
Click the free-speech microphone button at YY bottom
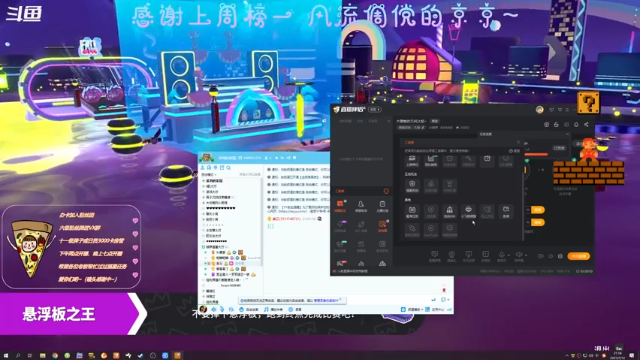pyautogui.click(x=249, y=310)
